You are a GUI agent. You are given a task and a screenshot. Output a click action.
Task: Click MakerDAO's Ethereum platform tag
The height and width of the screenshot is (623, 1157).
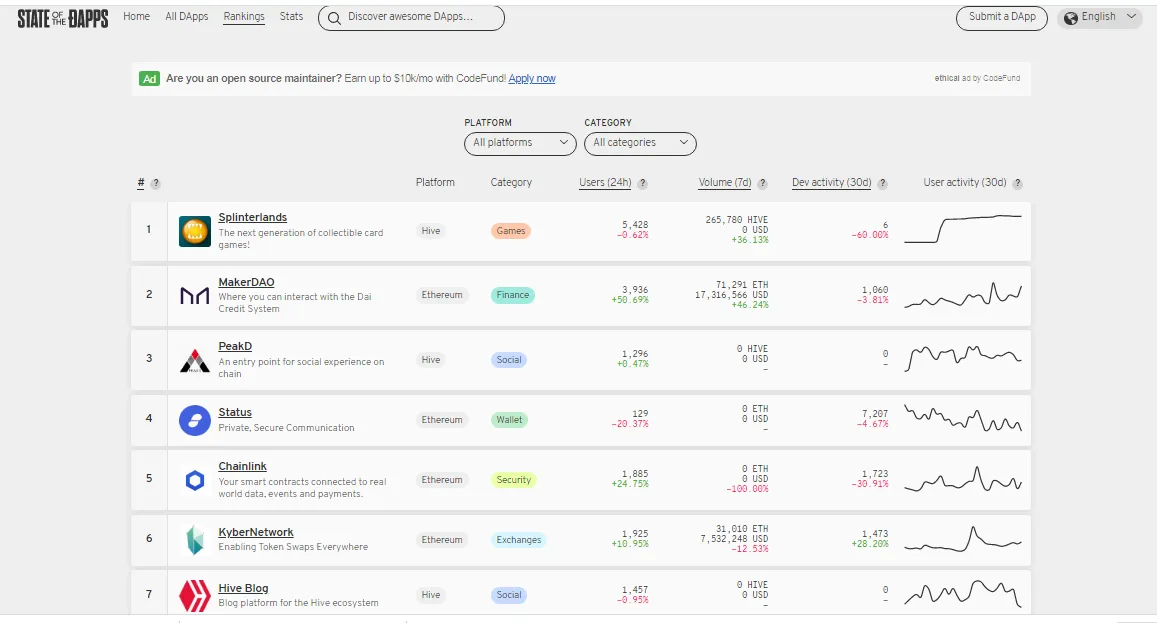coord(442,295)
